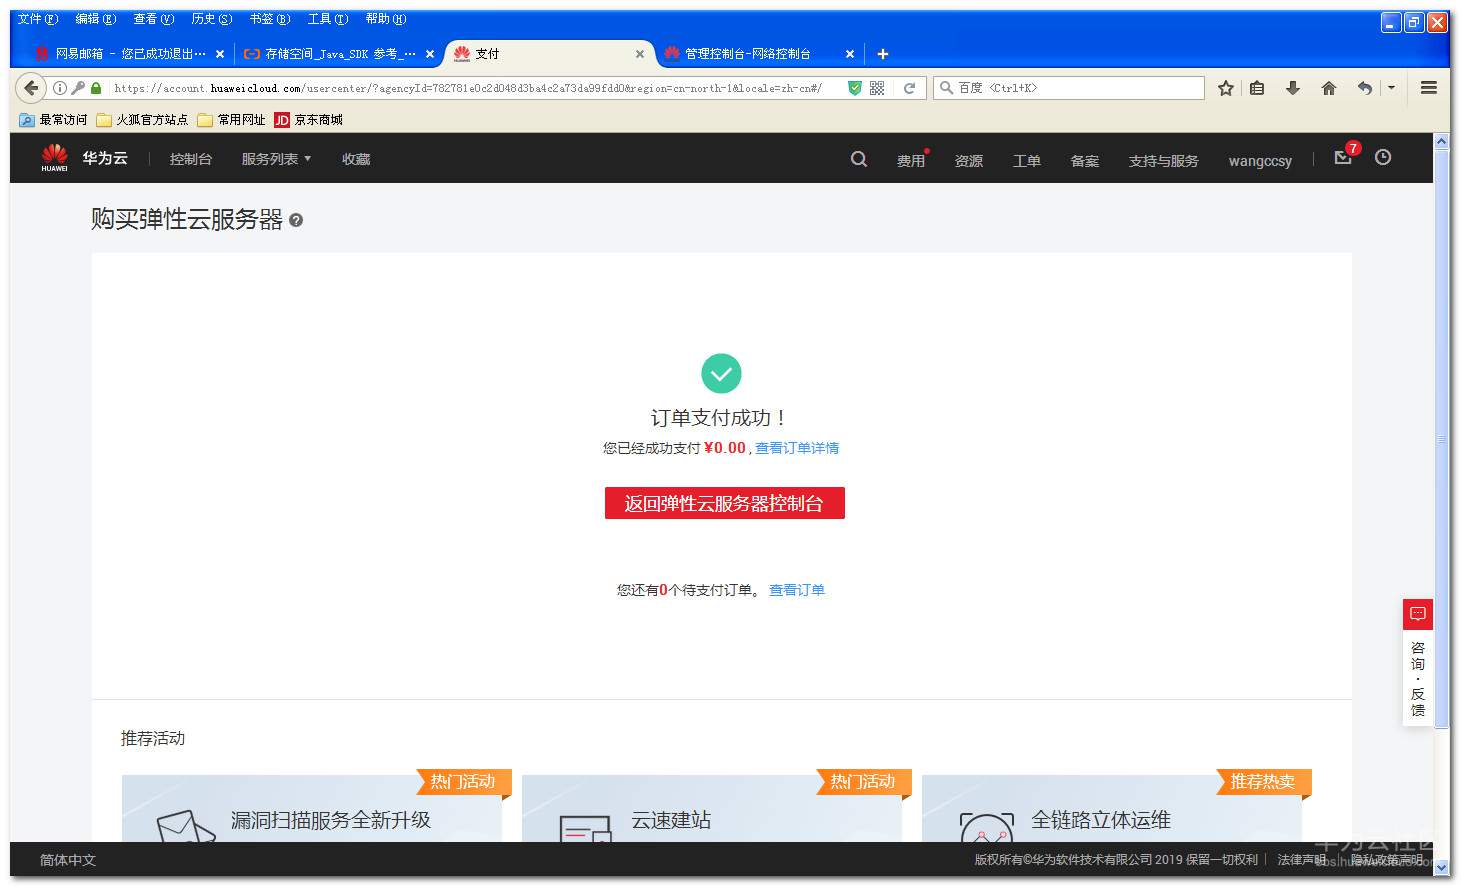1461x887 pixels.
Task: Open the 常用网址 bookmark folder
Action: 231,120
